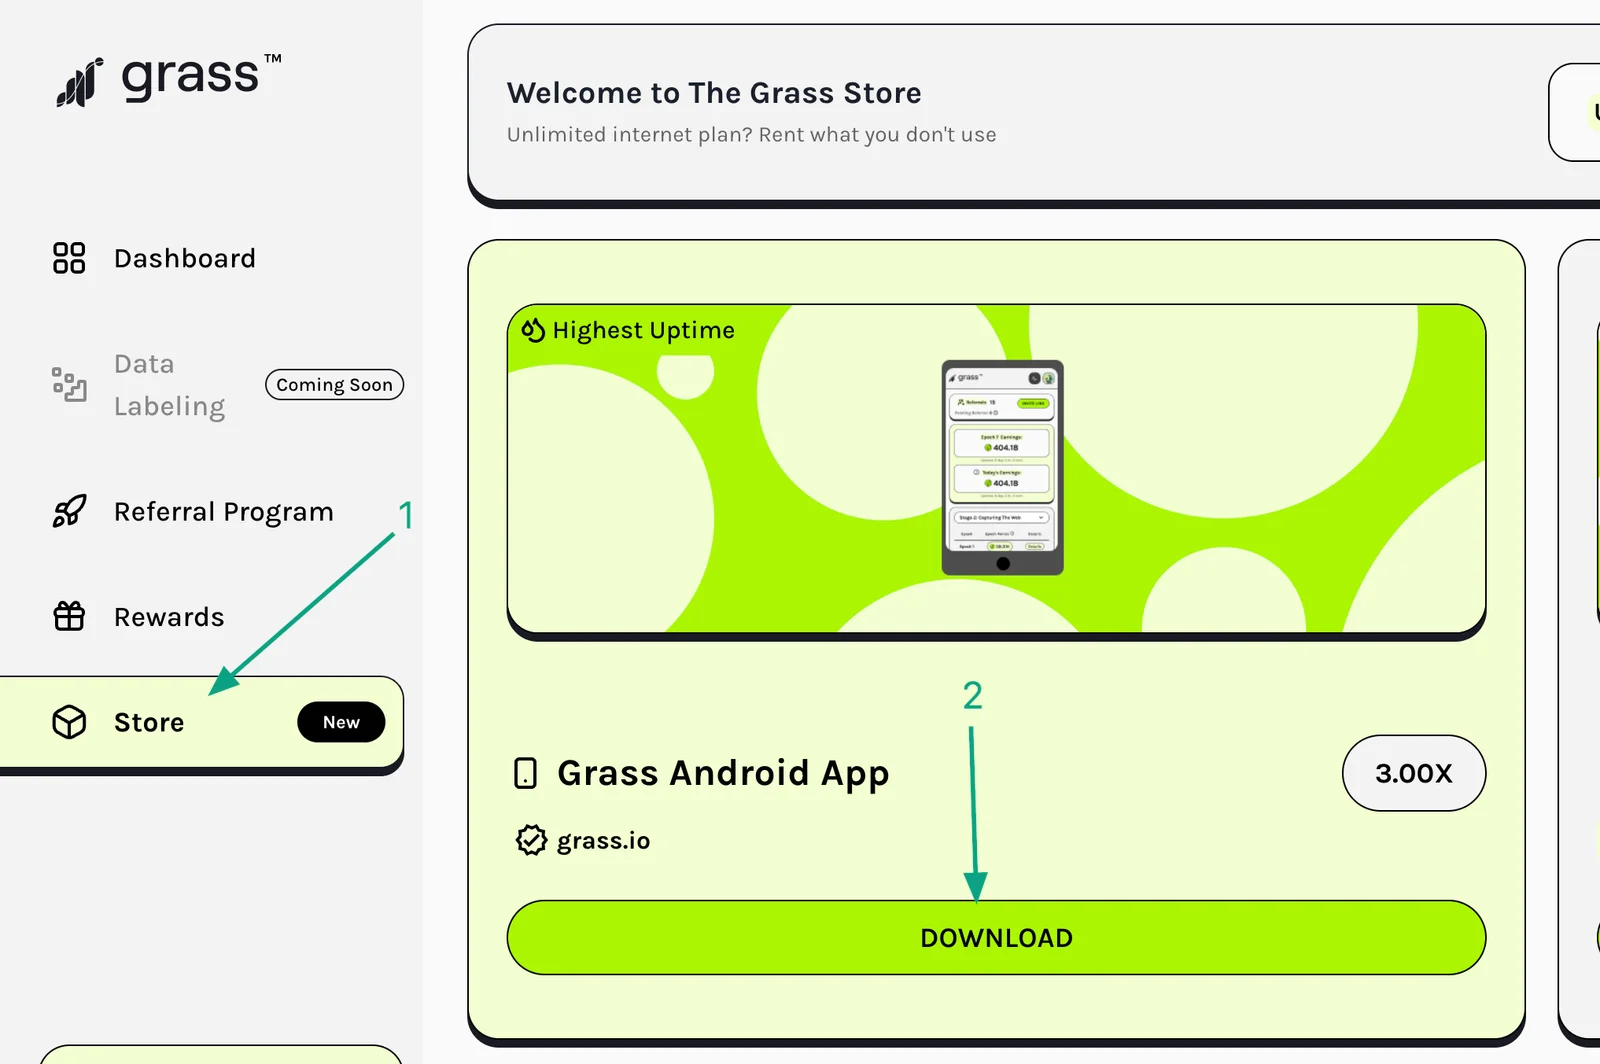This screenshot has width=1600, height=1064.
Task: Open the Dashboard menu item
Action: 185,258
